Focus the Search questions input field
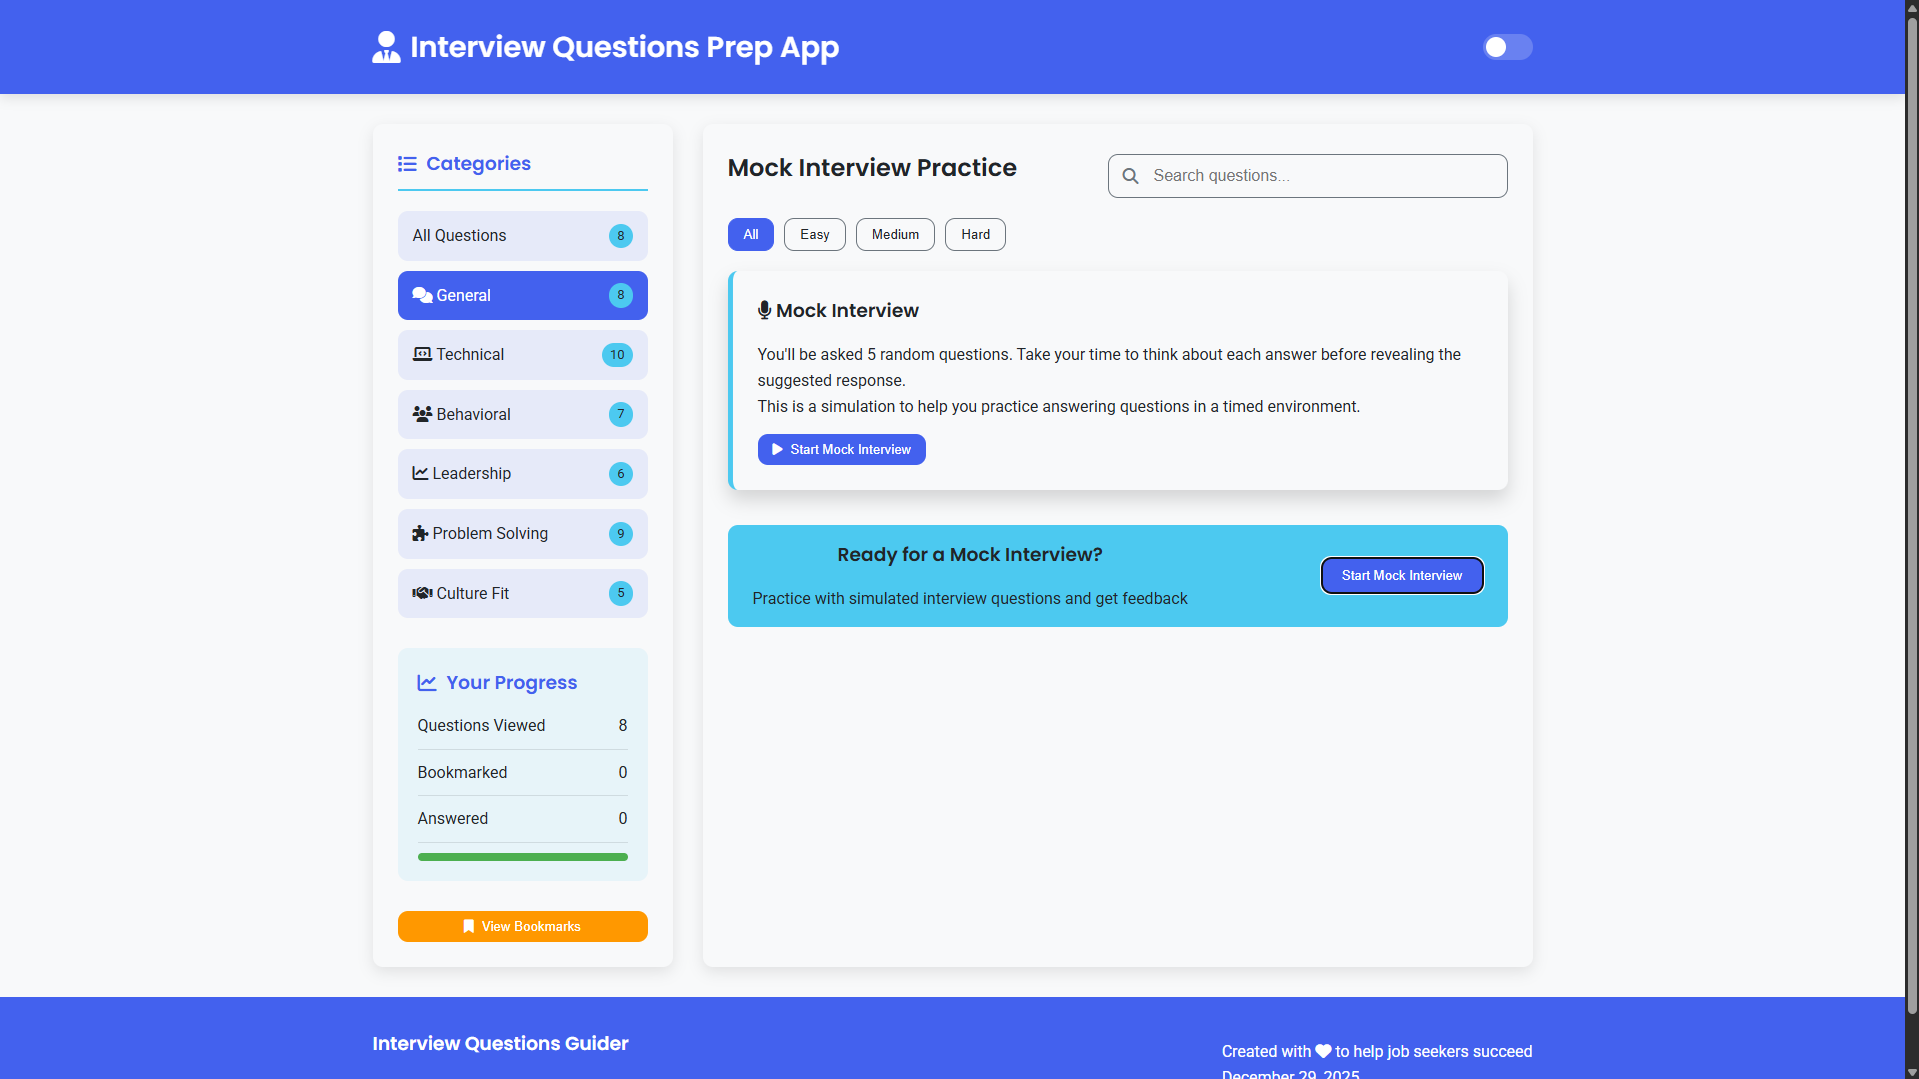1919x1079 pixels. pos(1320,176)
